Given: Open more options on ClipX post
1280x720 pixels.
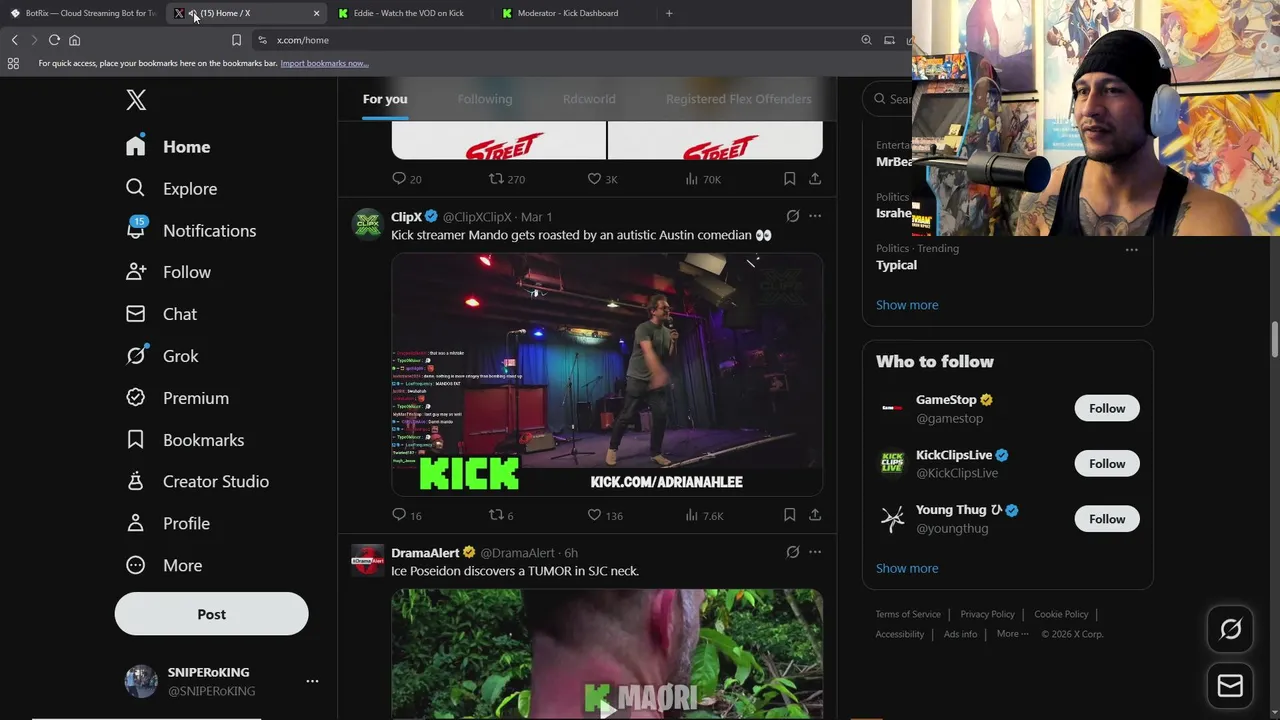Looking at the screenshot, I should (815, 216).
